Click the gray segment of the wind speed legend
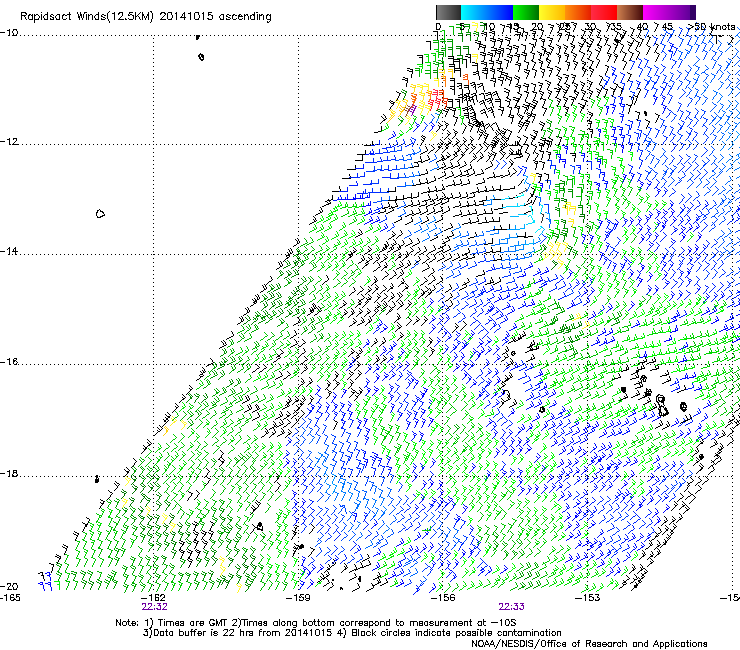 coord(448,12)
